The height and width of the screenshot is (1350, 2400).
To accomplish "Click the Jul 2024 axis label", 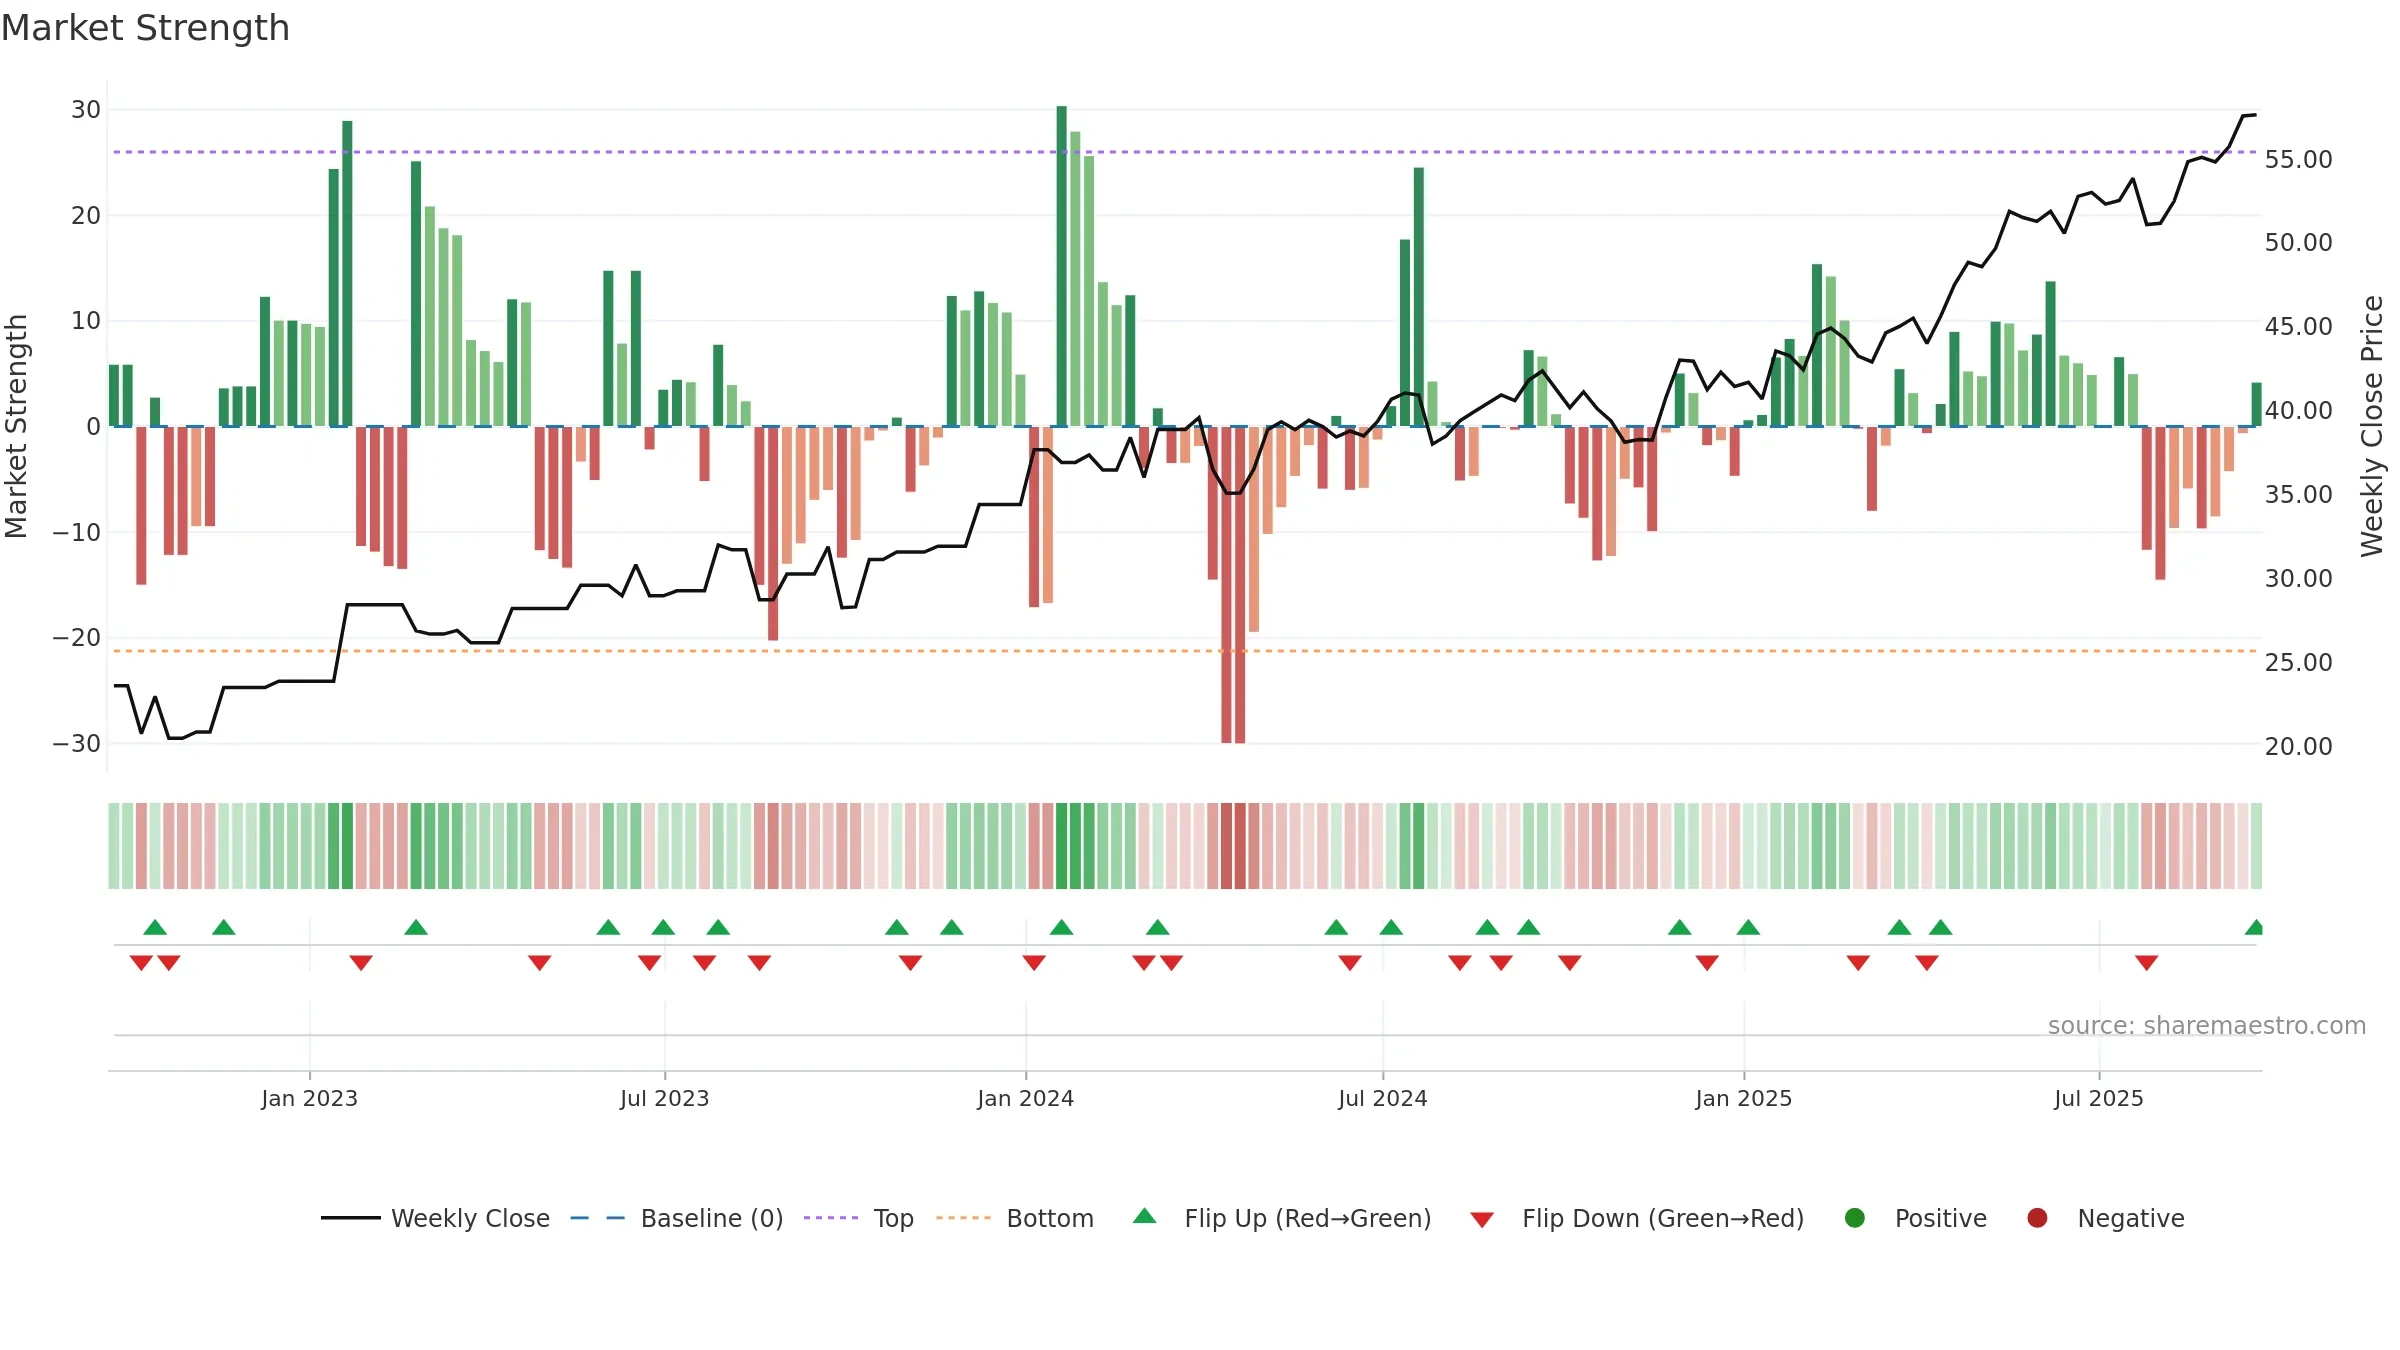I will coord(1382,1098).
